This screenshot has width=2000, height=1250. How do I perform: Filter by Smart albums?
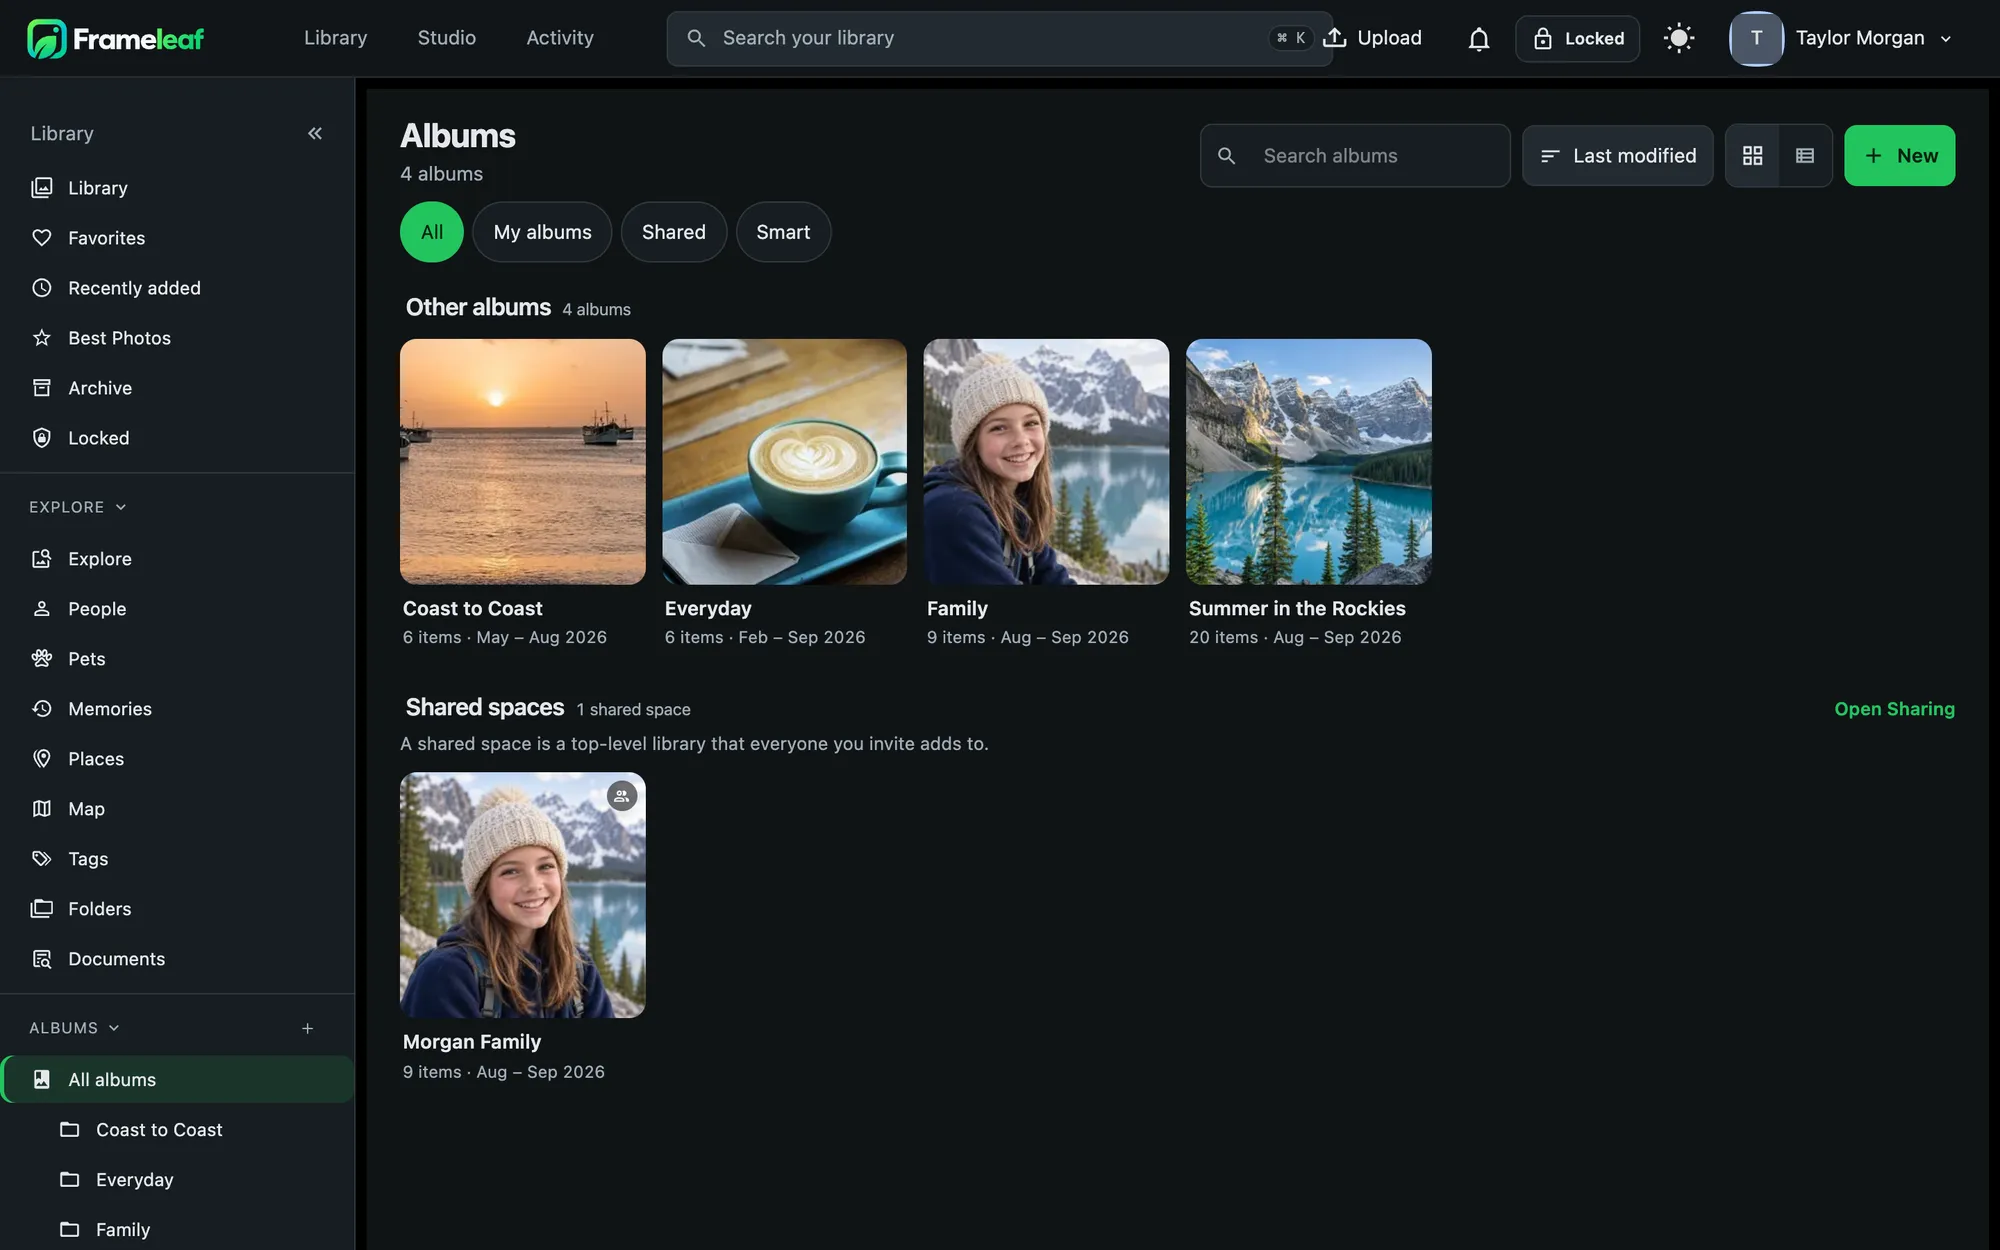(783, 232)
